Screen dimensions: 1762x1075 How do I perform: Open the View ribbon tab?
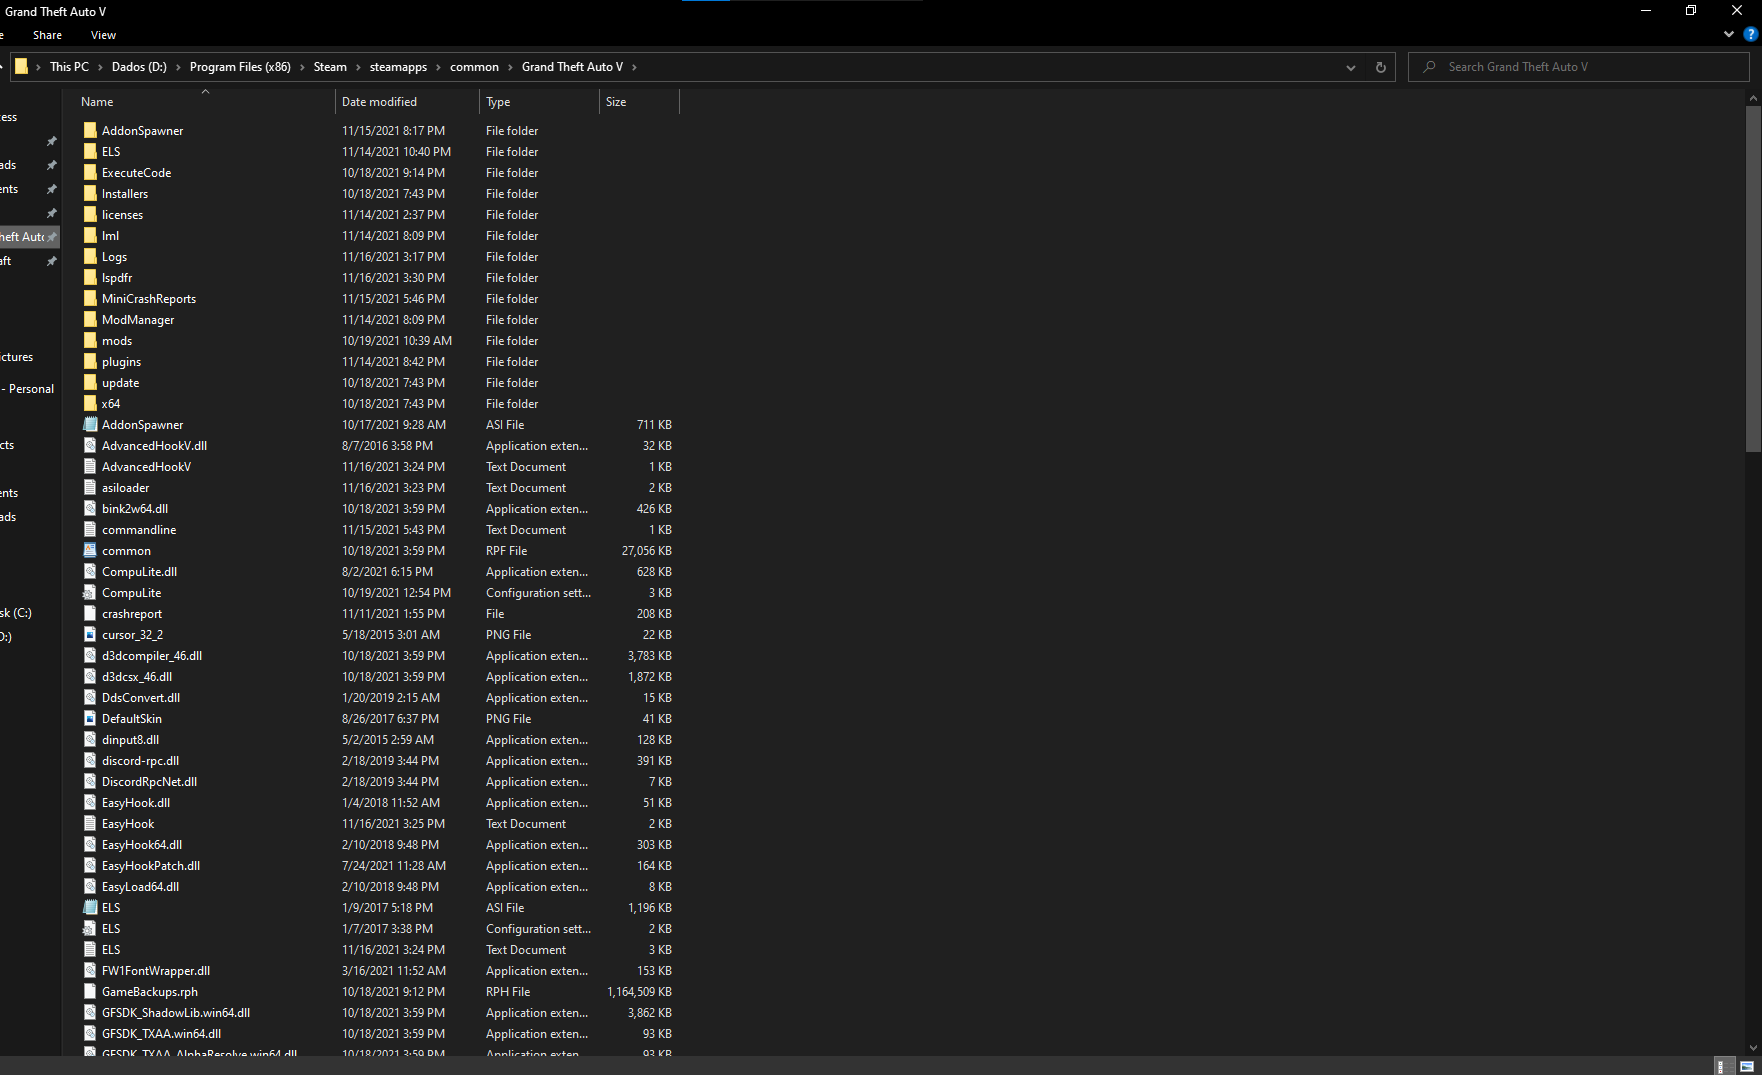tap(103, 35)
